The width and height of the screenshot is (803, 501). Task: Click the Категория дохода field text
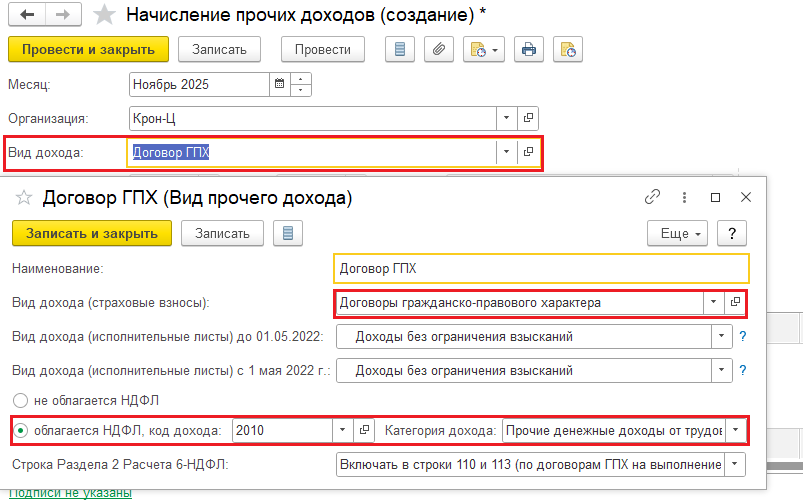click(614, 430)
